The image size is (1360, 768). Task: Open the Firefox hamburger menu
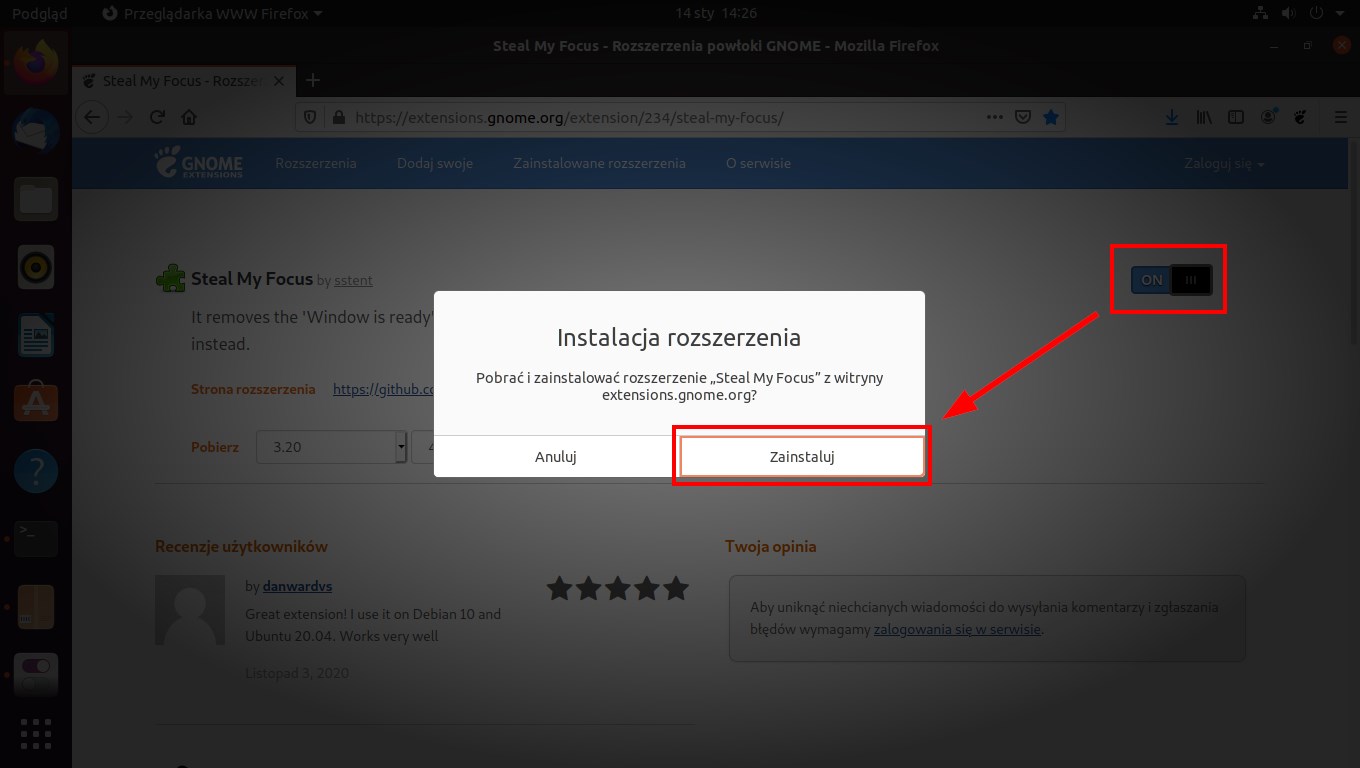(x=1341, y=117)
